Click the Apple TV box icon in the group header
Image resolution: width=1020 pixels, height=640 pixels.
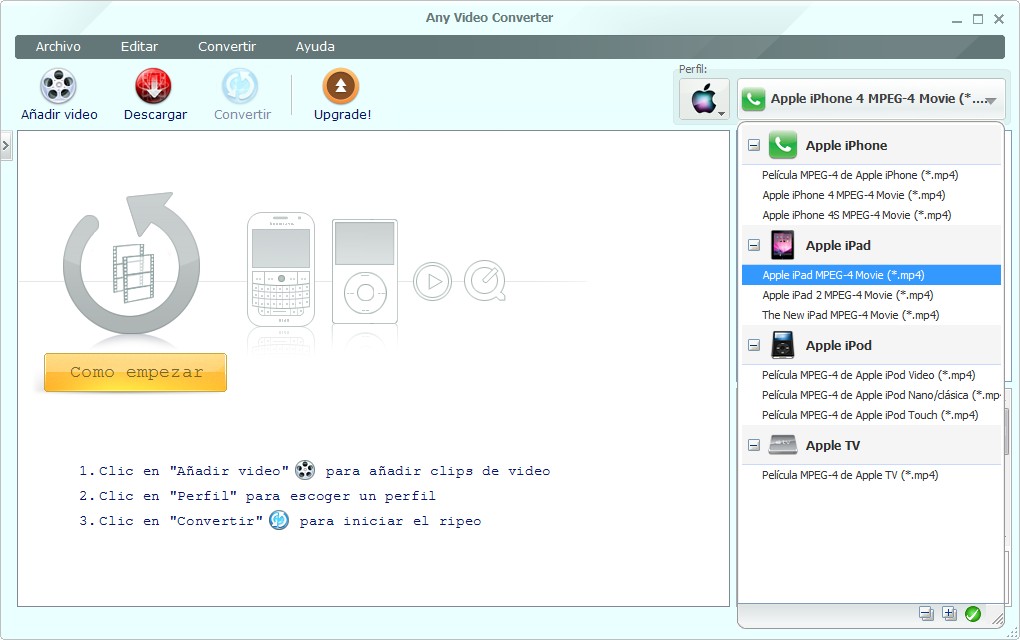[783, 445]
